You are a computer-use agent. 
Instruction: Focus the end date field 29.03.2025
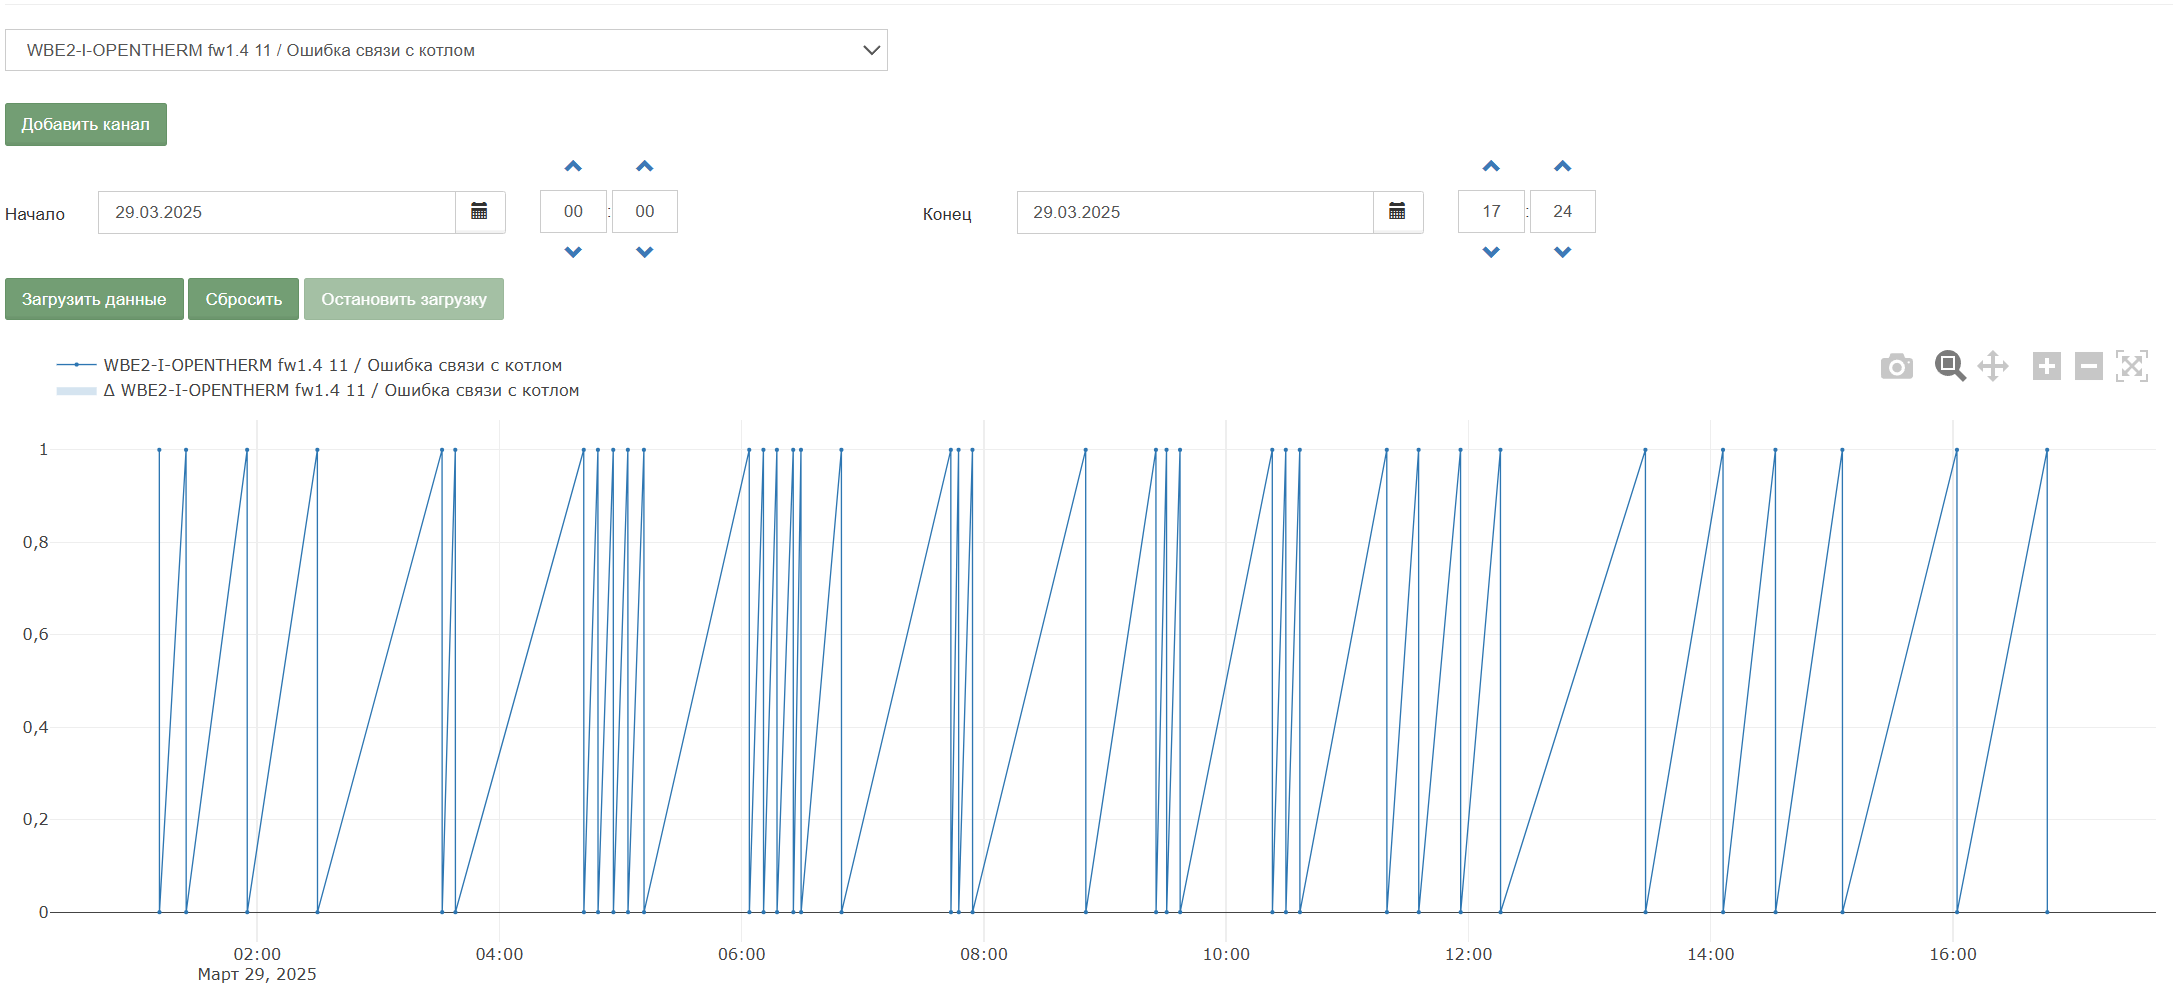[x=1195, y=212]
